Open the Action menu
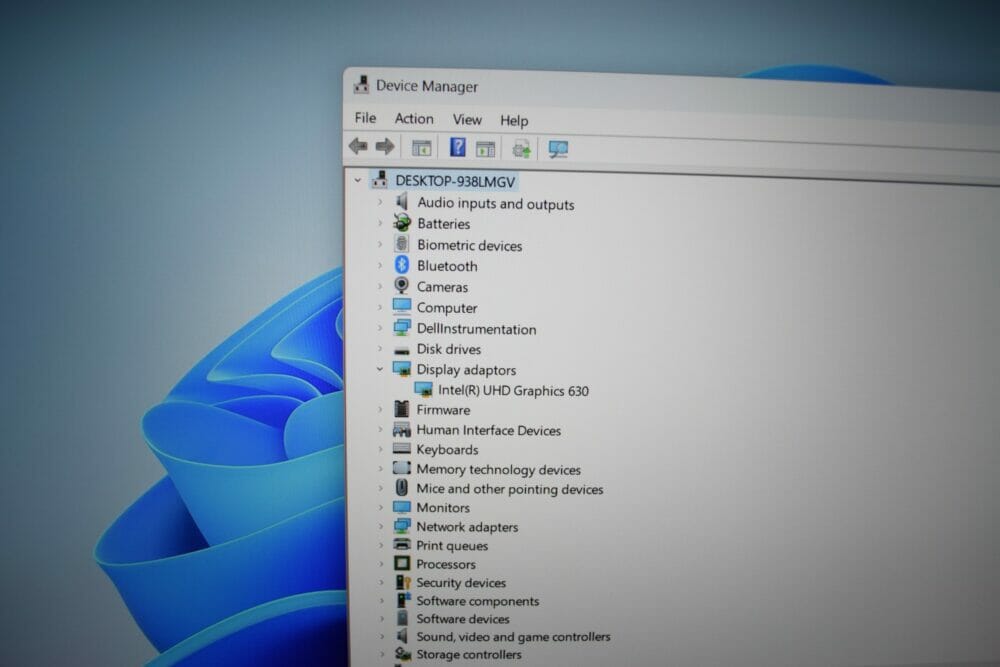The image size is (1000, 667). (414, 119)
